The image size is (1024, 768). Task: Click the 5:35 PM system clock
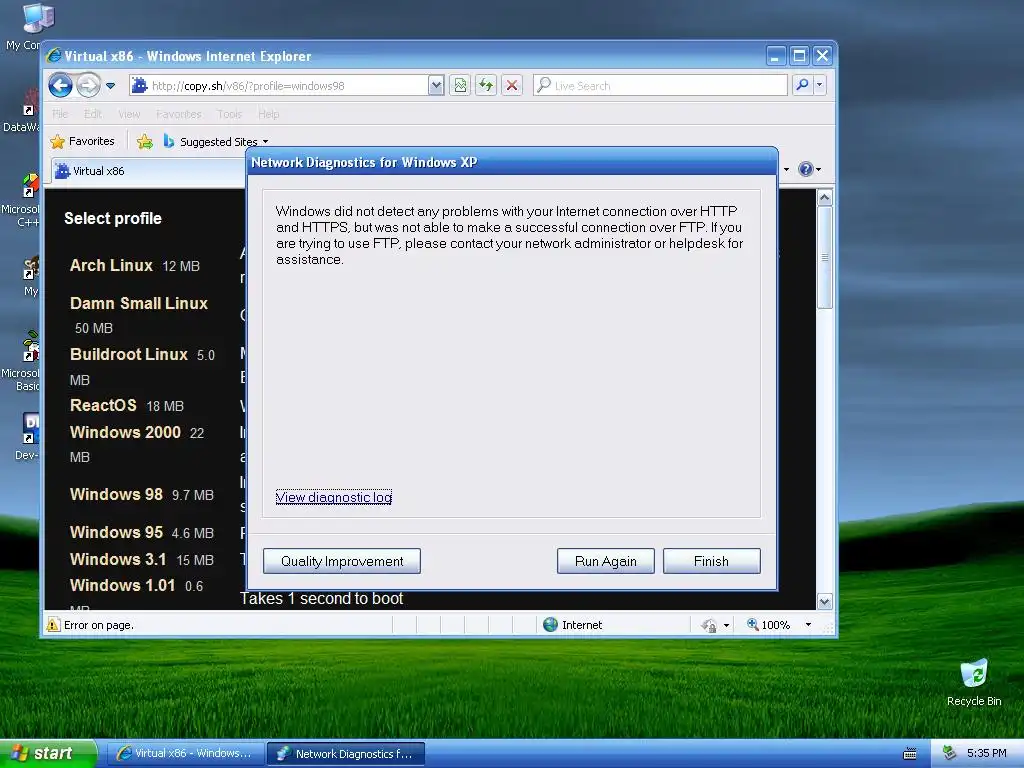click(x=987, y=754)
